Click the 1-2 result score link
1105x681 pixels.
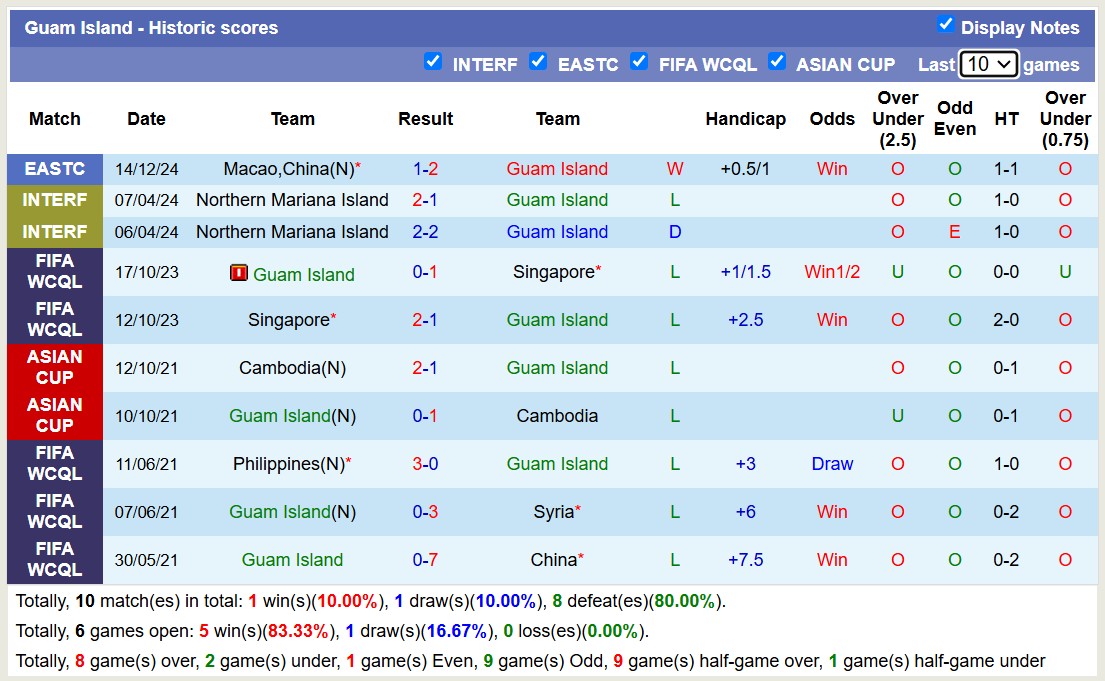coord(425,168)
